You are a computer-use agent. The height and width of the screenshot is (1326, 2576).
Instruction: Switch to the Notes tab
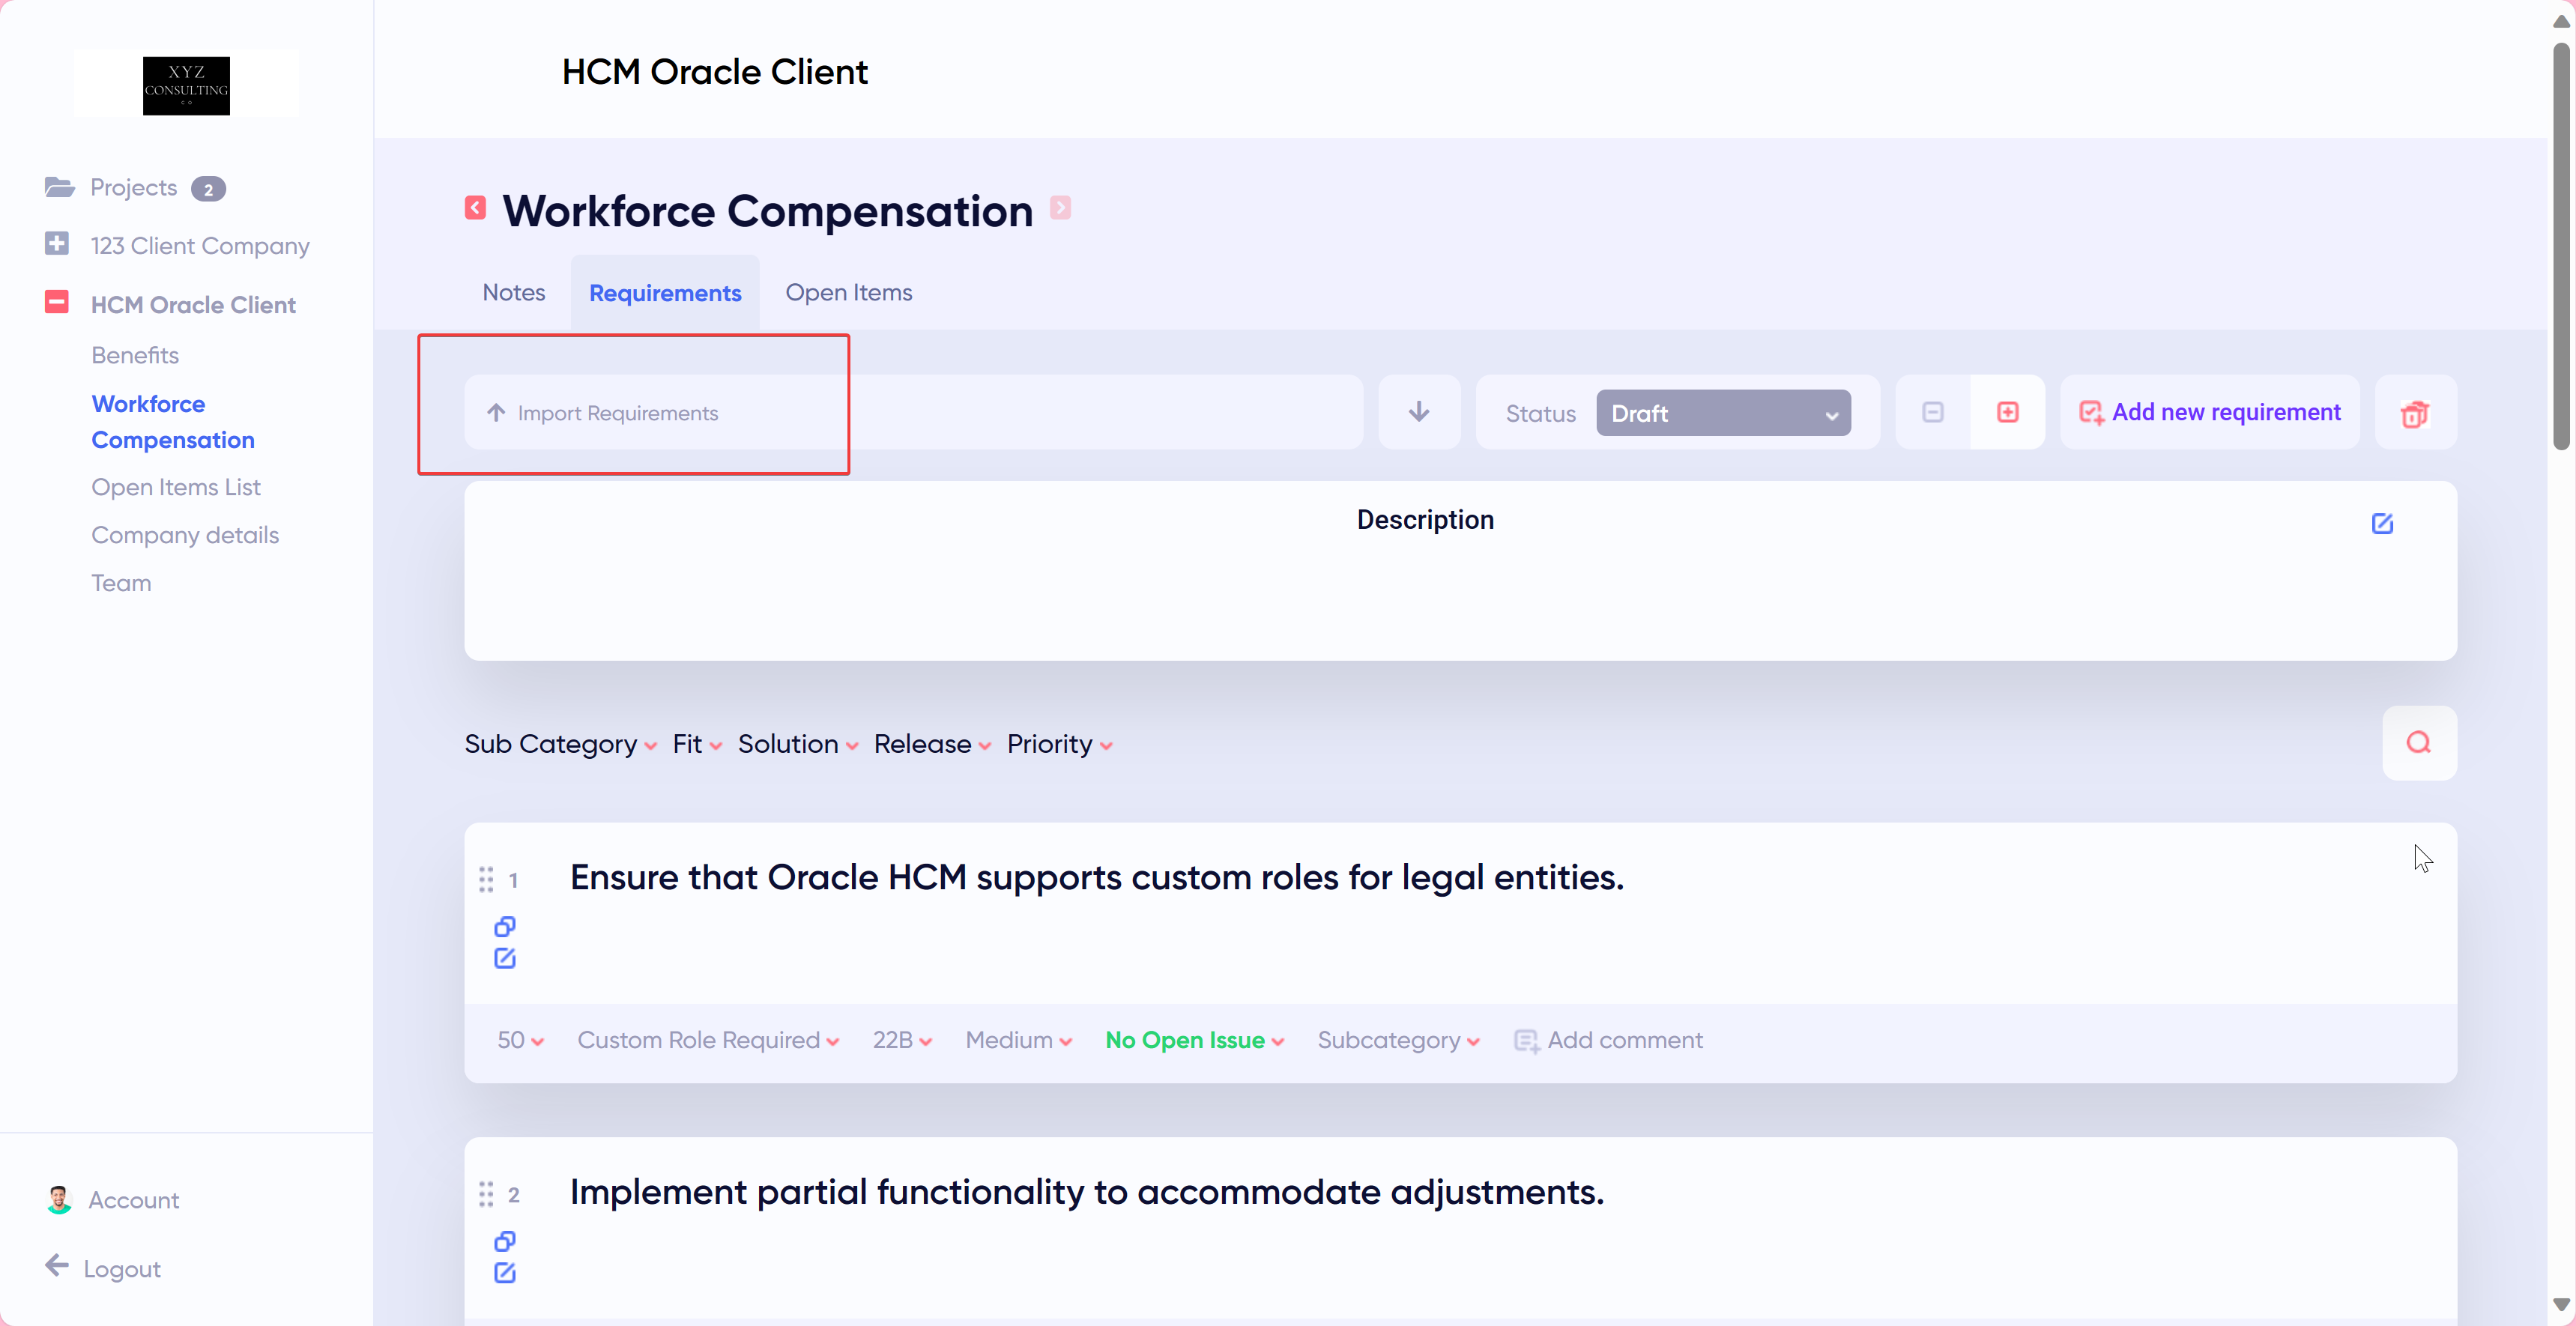click(513, 292)
